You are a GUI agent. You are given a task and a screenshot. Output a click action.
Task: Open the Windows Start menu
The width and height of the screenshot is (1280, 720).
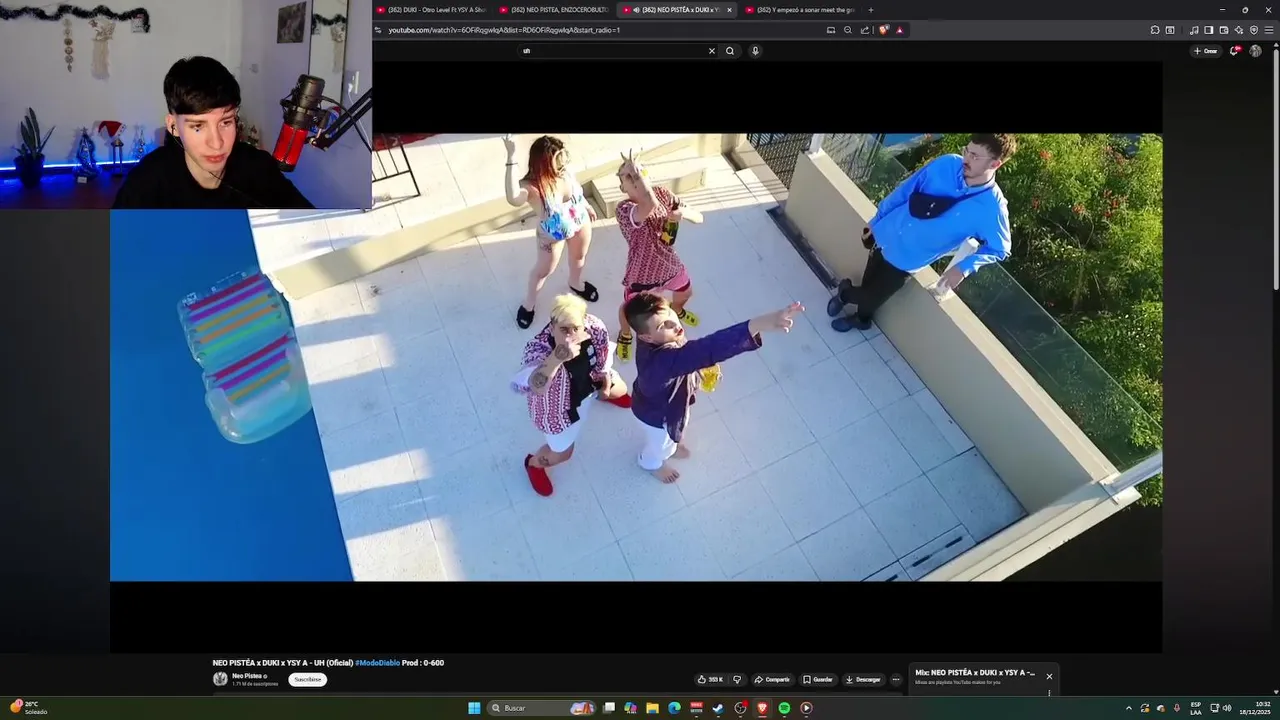tap(474, 708)
